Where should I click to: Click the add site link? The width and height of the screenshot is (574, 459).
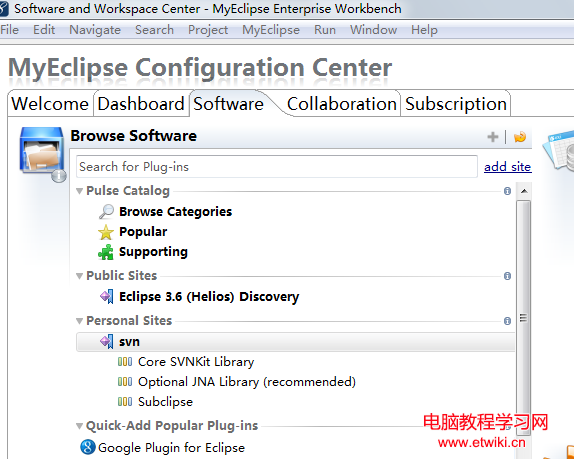pos(507,167)
